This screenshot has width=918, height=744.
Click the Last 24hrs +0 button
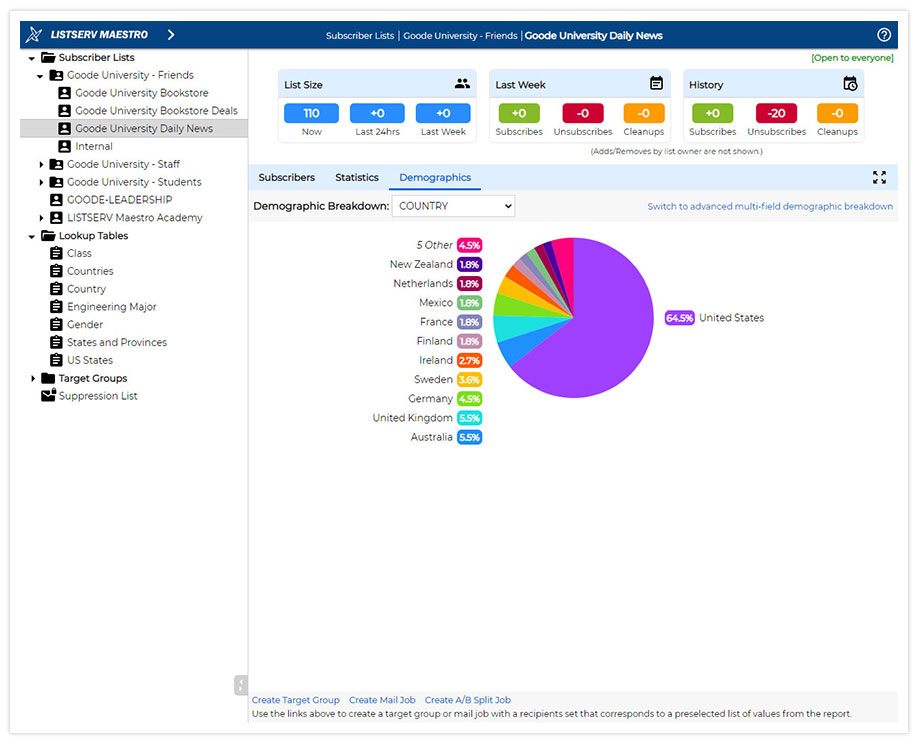tap(377, 113)
